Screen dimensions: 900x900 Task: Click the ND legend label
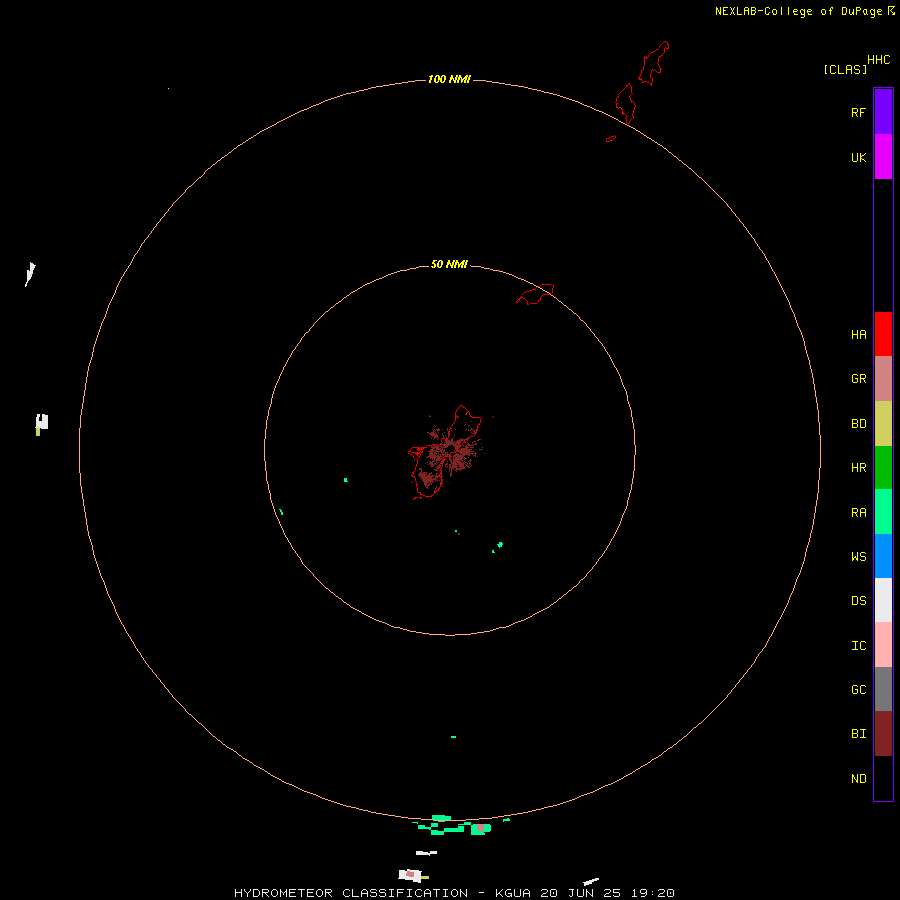858,778
